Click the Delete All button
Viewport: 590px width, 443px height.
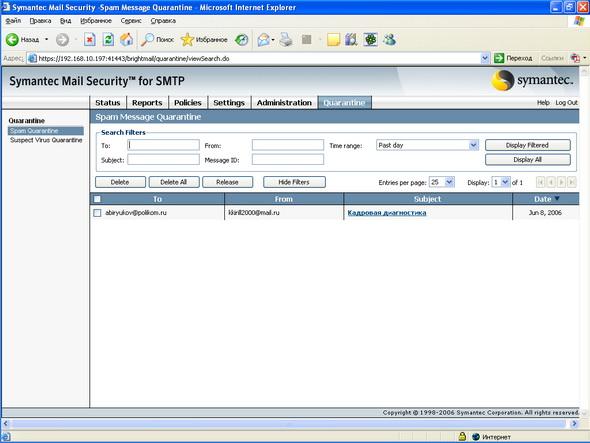173,182
